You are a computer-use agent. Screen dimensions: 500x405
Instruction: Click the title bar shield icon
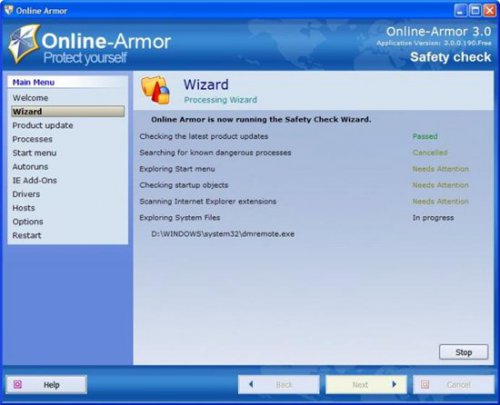(x=9, y=10)
